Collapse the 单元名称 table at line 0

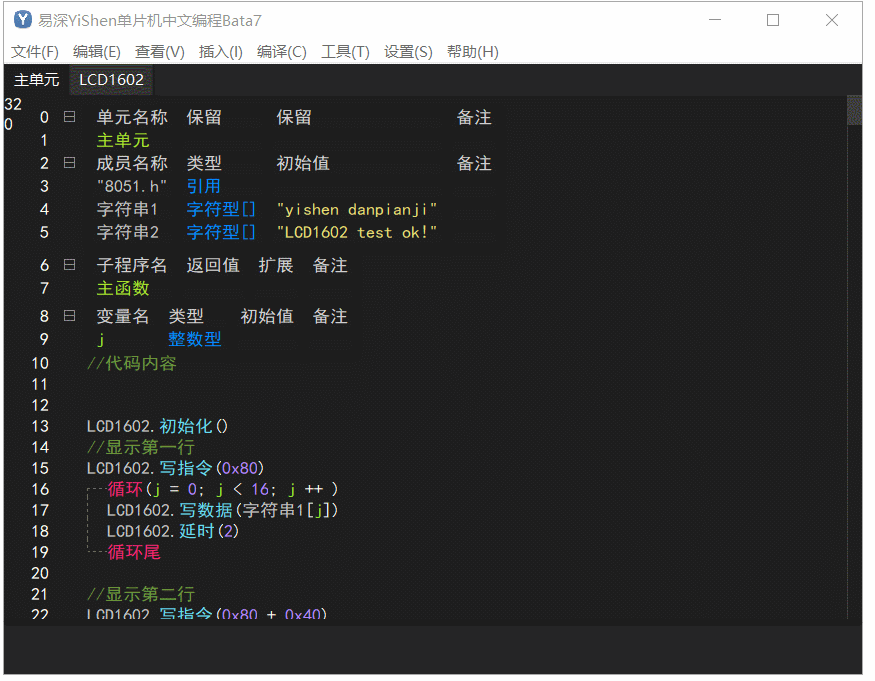[x=69, y=117]
